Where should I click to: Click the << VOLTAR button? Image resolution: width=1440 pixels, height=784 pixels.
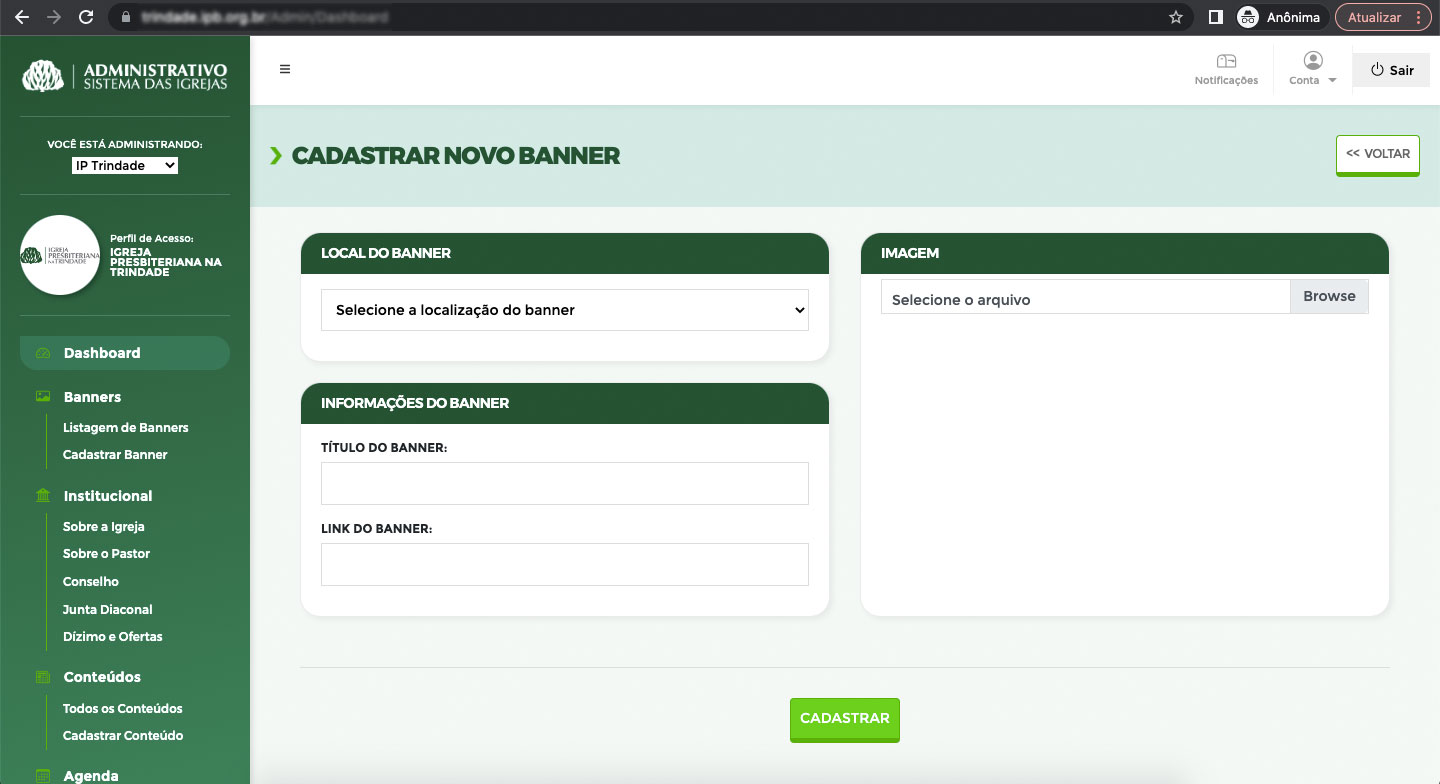(x=1377, y=154)
